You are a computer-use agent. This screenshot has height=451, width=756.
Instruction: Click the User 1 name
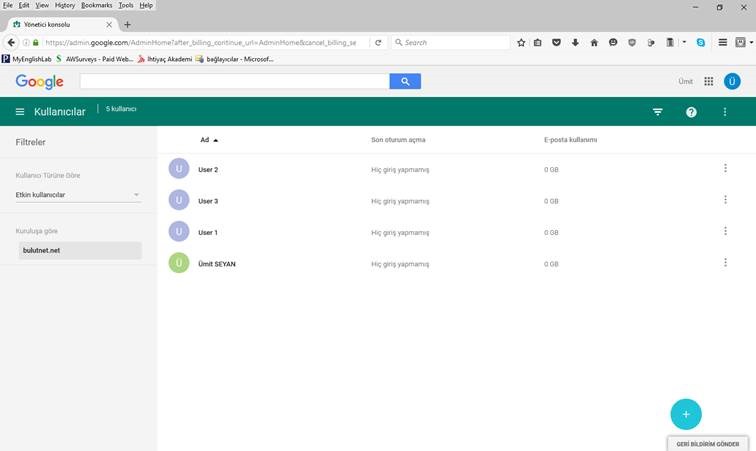pos(208,232)
